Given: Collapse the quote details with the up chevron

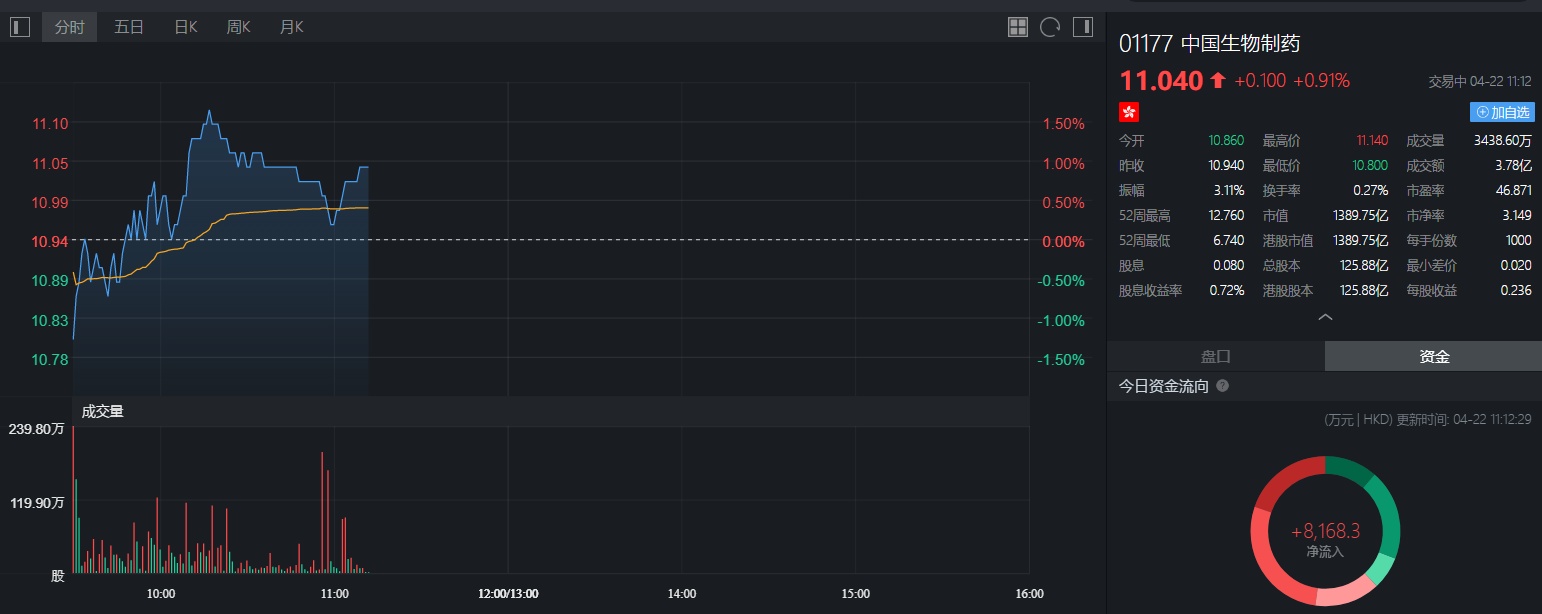Looking at the screenshot, I should click(x=1325, y=317).
